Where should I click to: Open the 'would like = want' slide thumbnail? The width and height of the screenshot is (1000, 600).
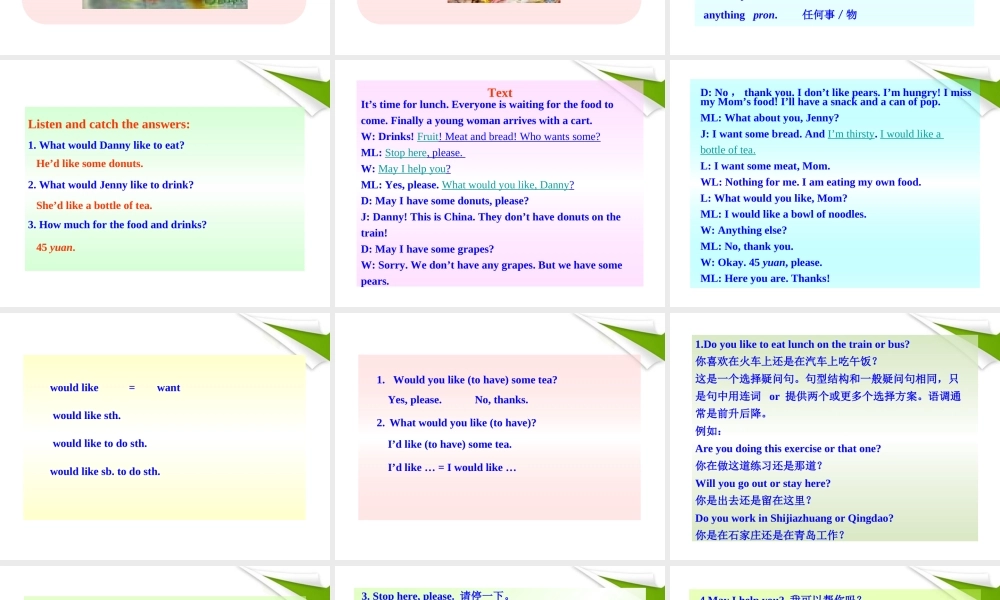coord(165,436)
